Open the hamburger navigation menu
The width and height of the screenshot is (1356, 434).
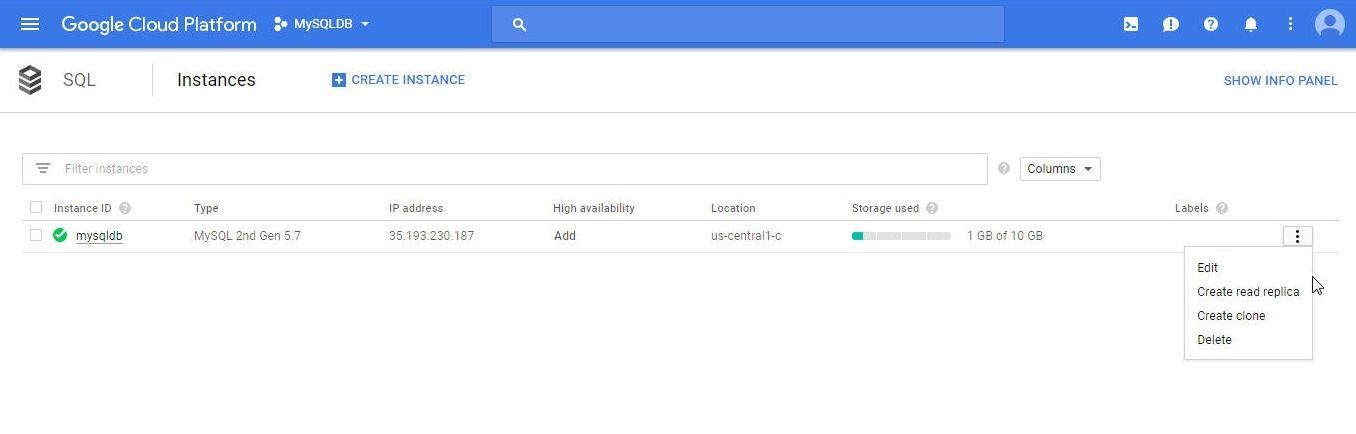[30, 24]
